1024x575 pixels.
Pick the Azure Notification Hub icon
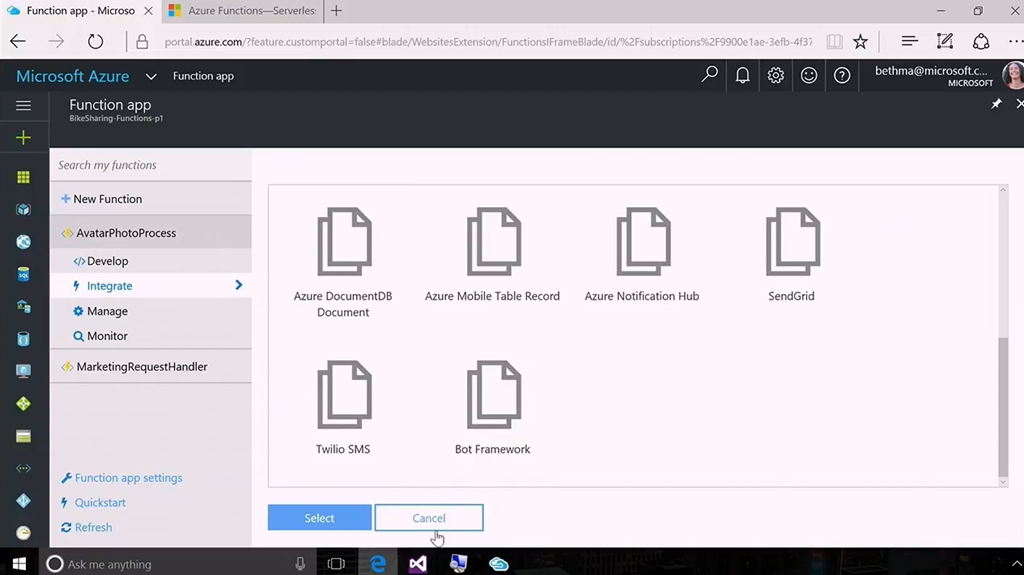(x=642, y=243)
